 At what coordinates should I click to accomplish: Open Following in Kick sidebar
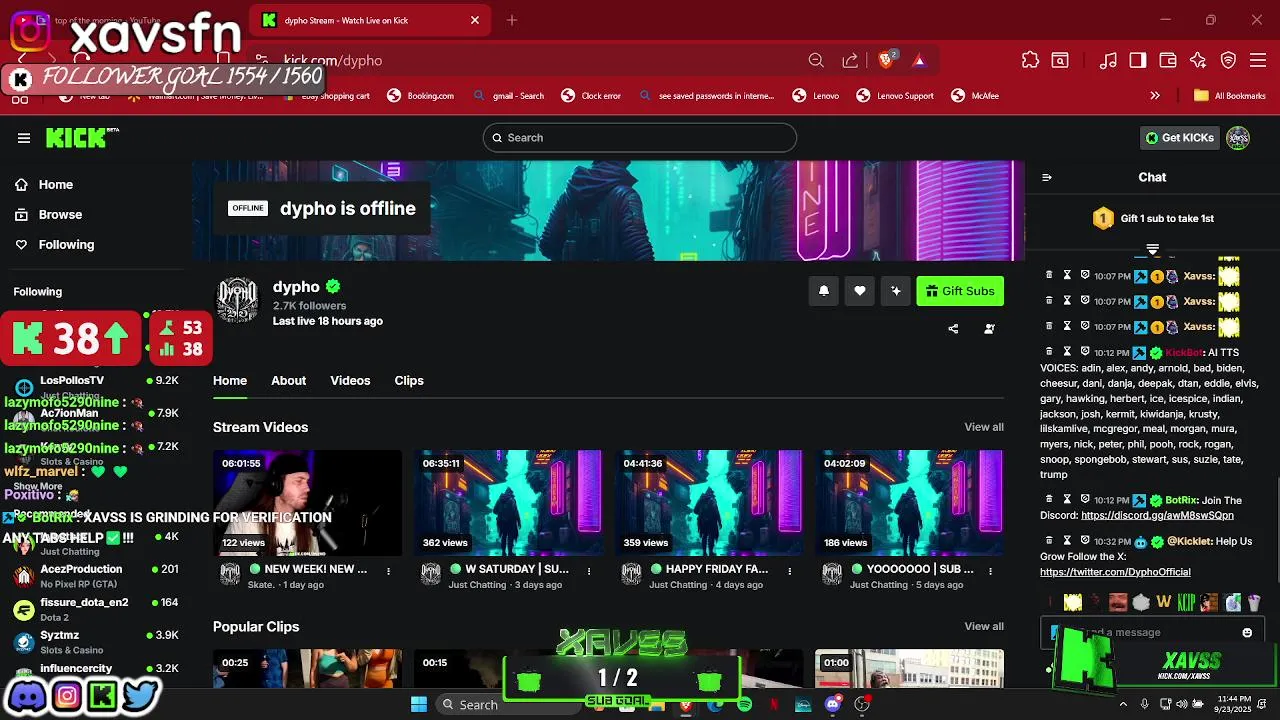[55, 244]
